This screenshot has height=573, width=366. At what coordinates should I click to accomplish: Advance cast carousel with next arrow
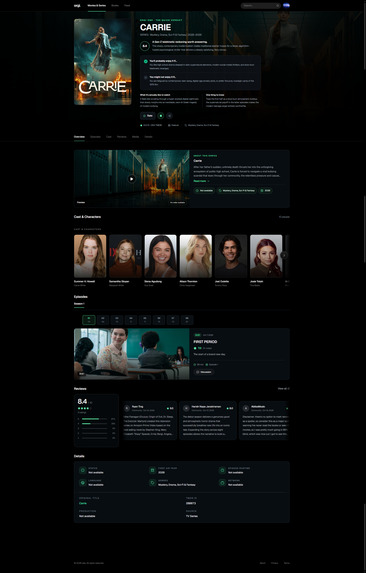tap(284, 255)
